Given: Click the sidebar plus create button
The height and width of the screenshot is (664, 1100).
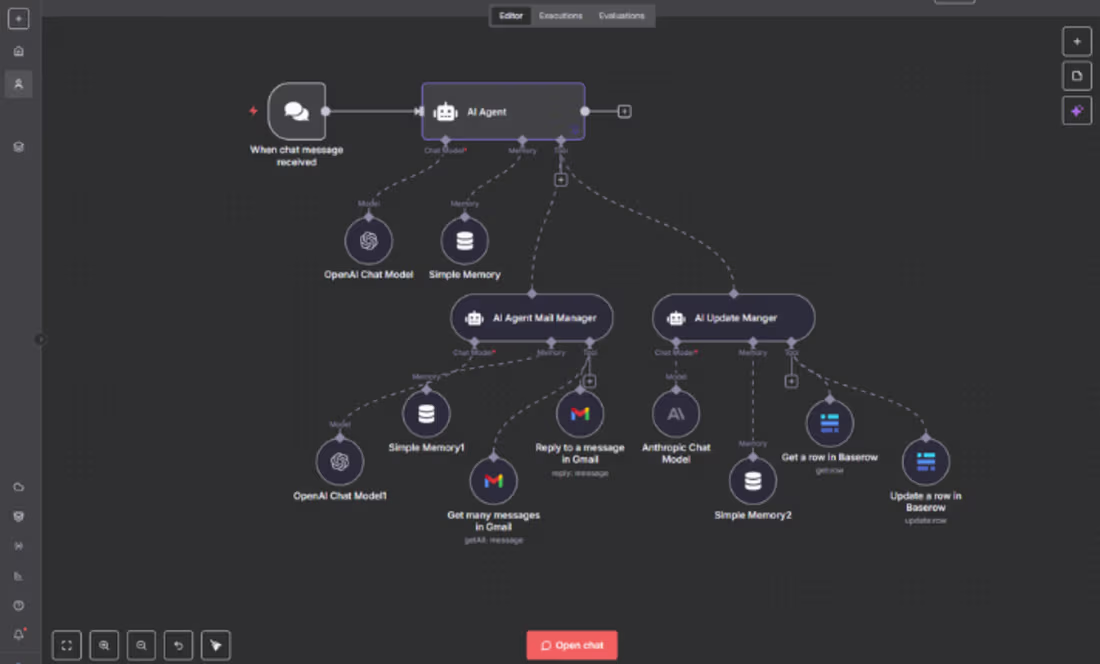Looking at the screenshot, I should tap(18, 18).
